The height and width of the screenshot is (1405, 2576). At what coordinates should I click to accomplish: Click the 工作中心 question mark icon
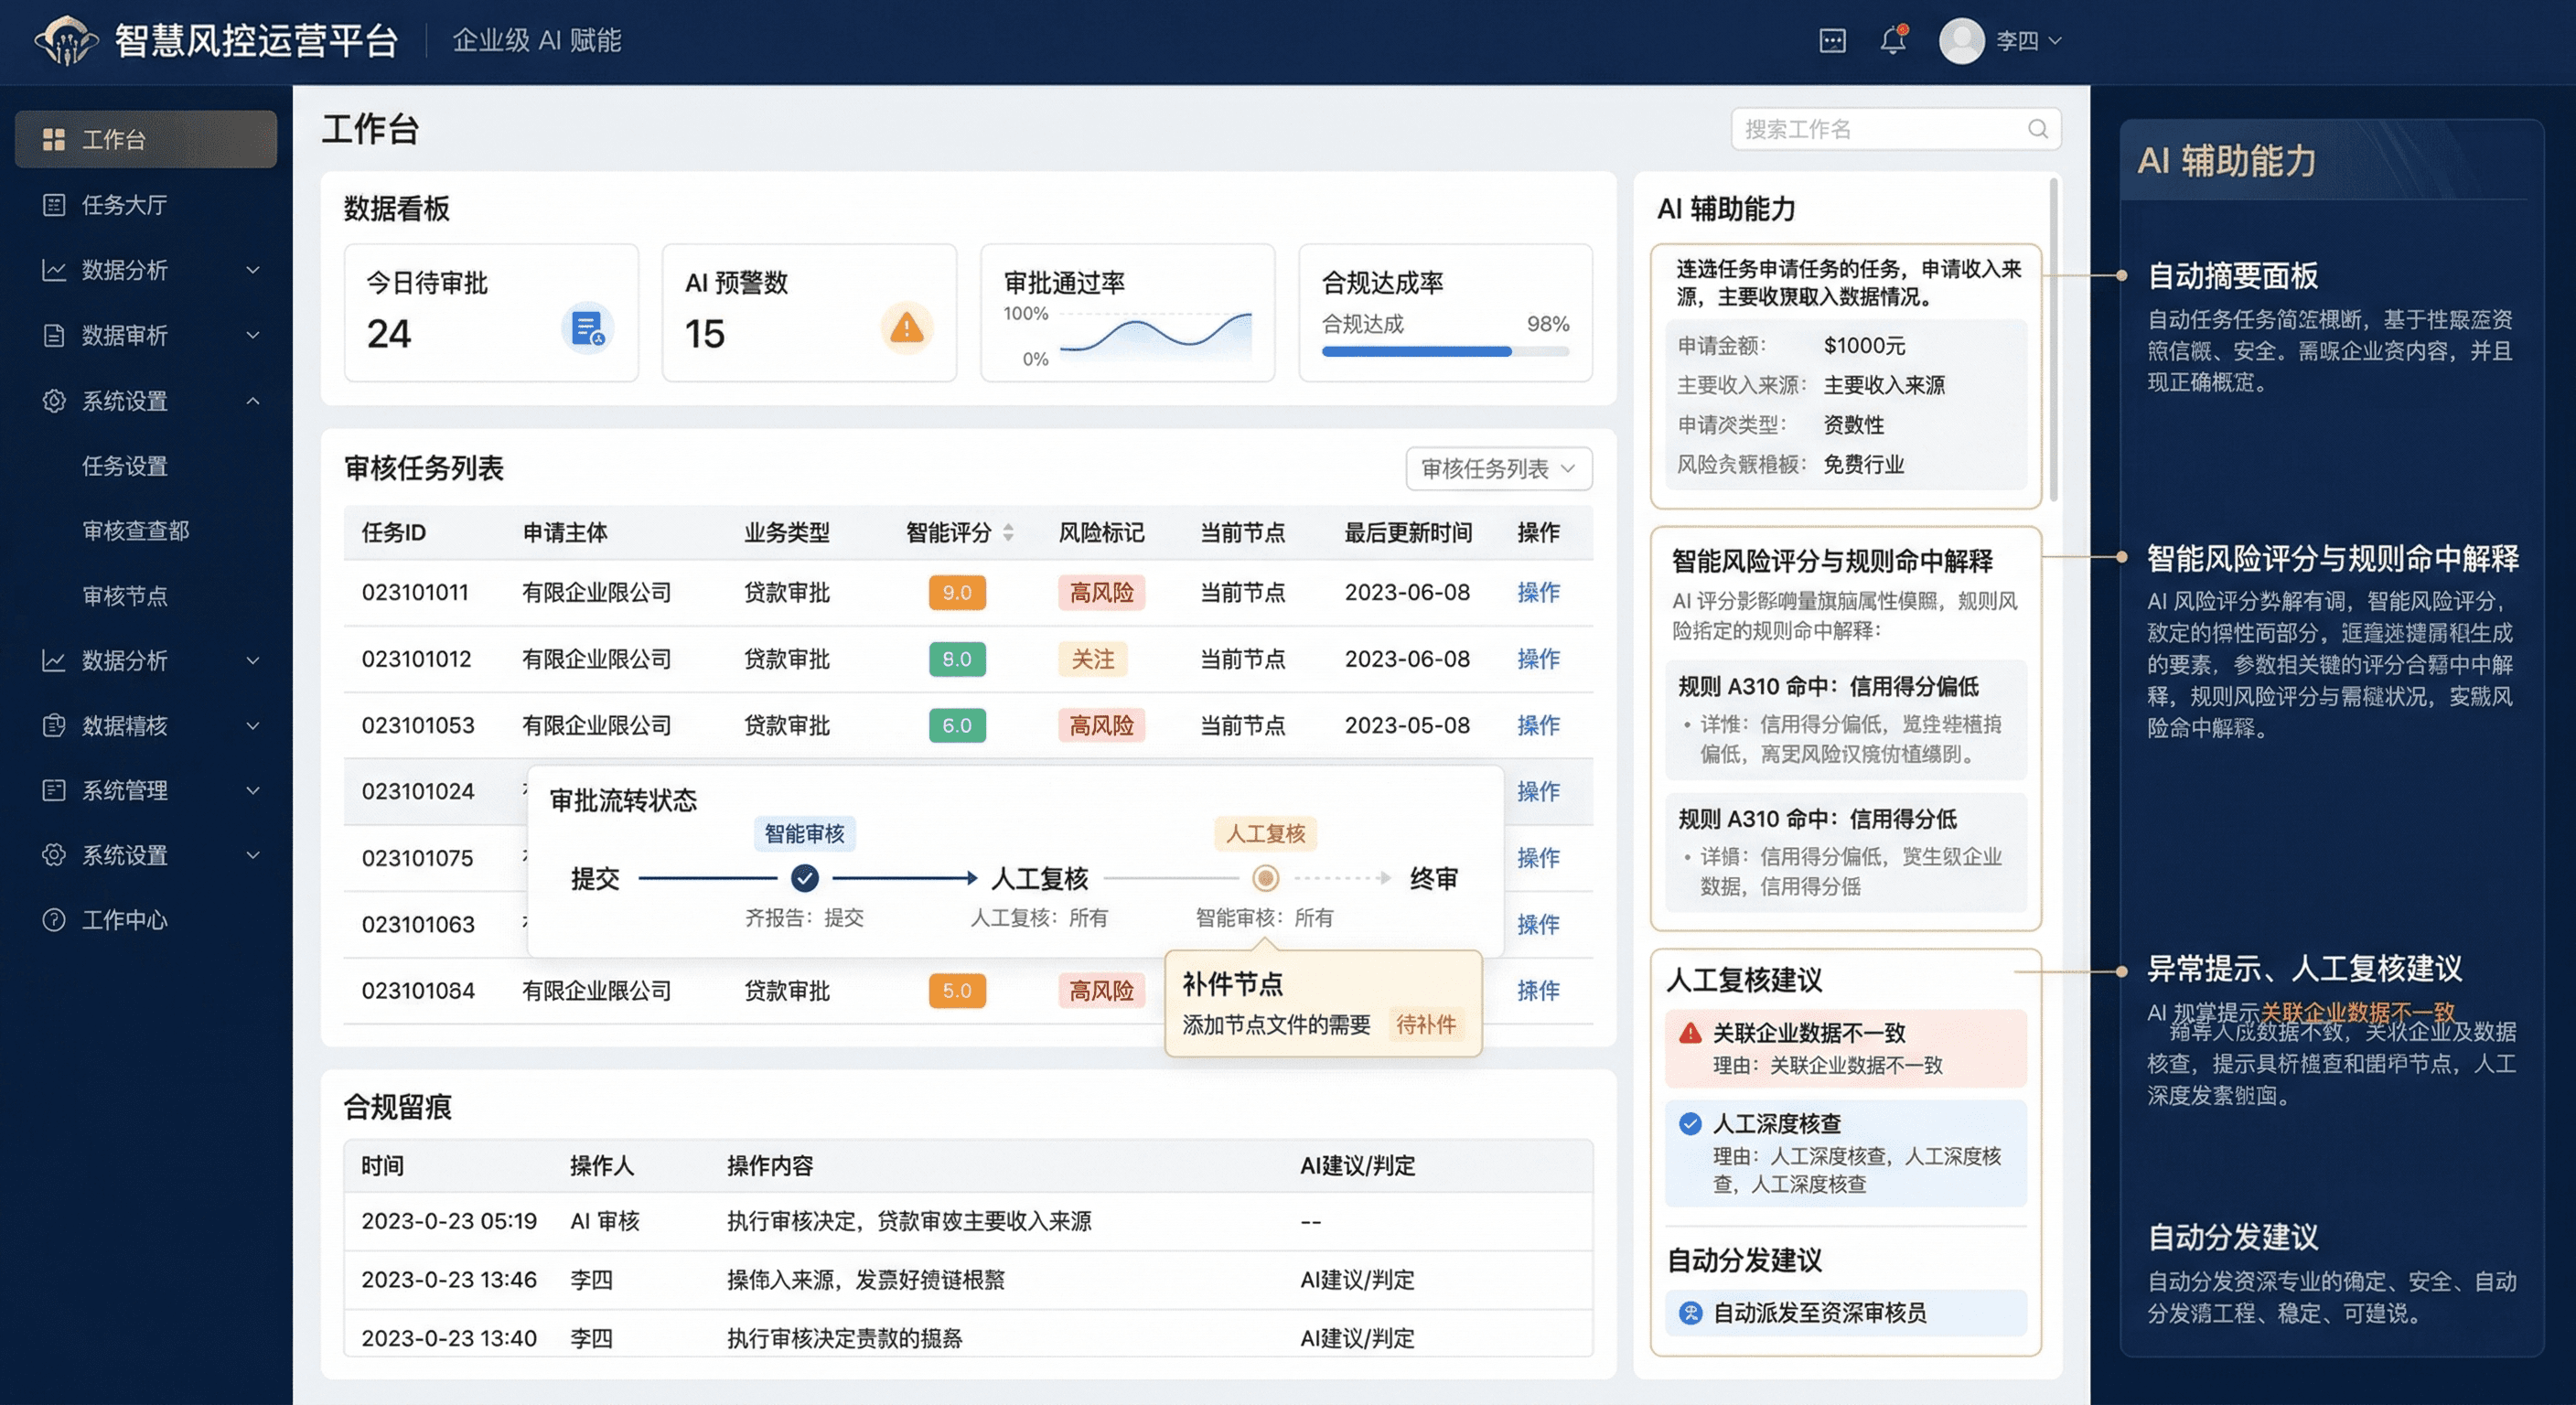[54, 920]
